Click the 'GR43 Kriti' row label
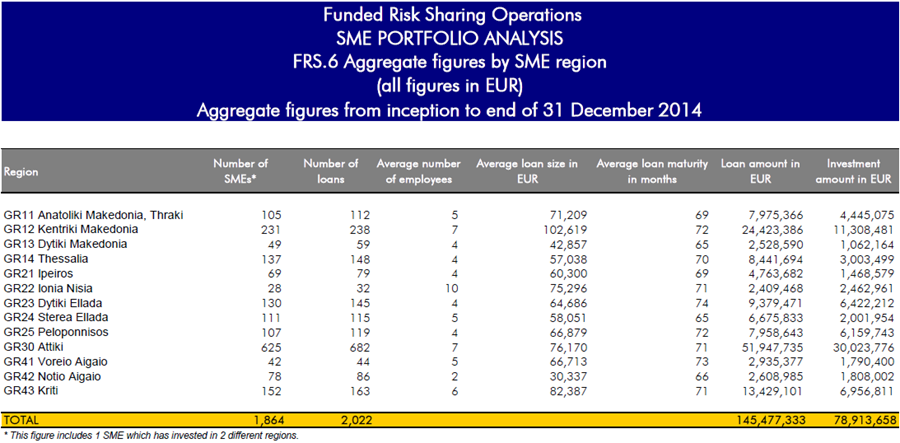Viewport: 900px width, 443px height. coord(32,391)
